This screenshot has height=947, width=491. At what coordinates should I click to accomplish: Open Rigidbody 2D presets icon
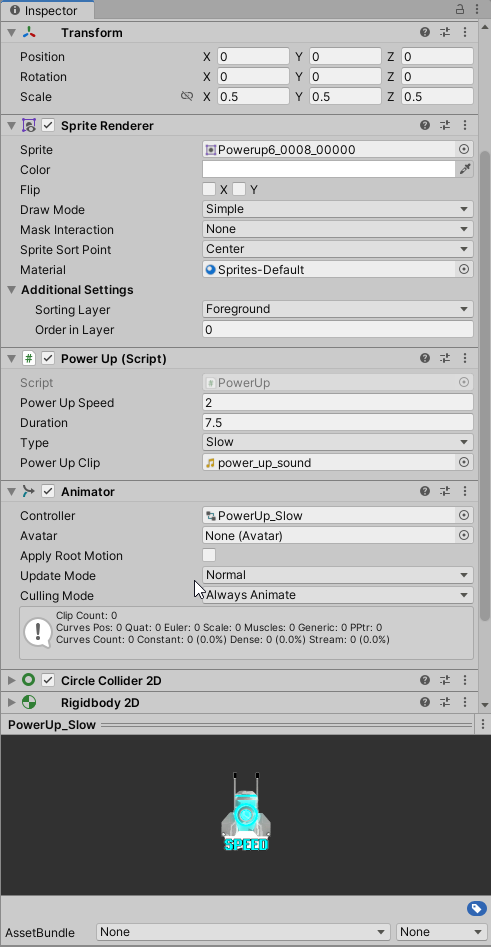click(445, 703)
